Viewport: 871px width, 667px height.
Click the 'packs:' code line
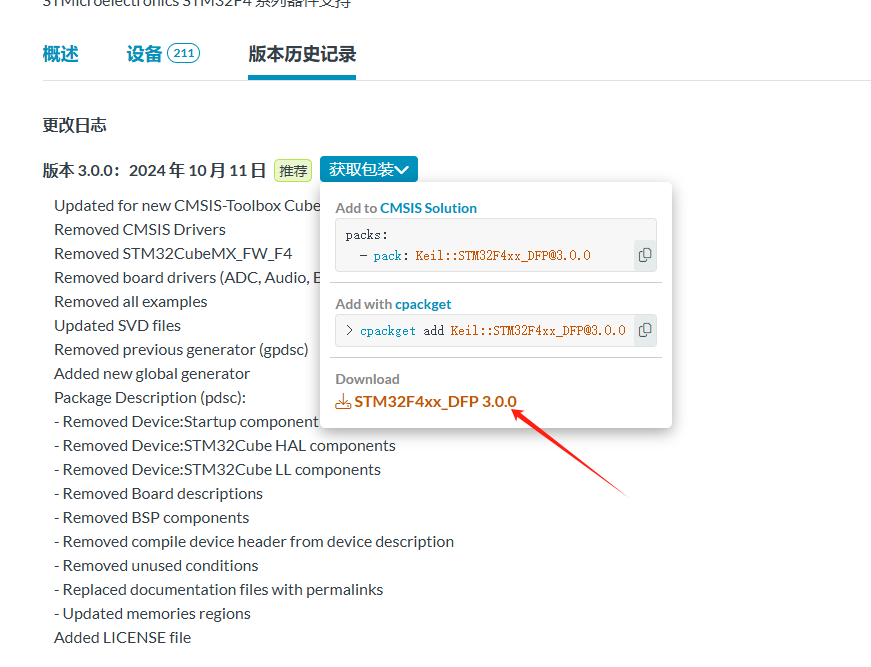point(367,235)
